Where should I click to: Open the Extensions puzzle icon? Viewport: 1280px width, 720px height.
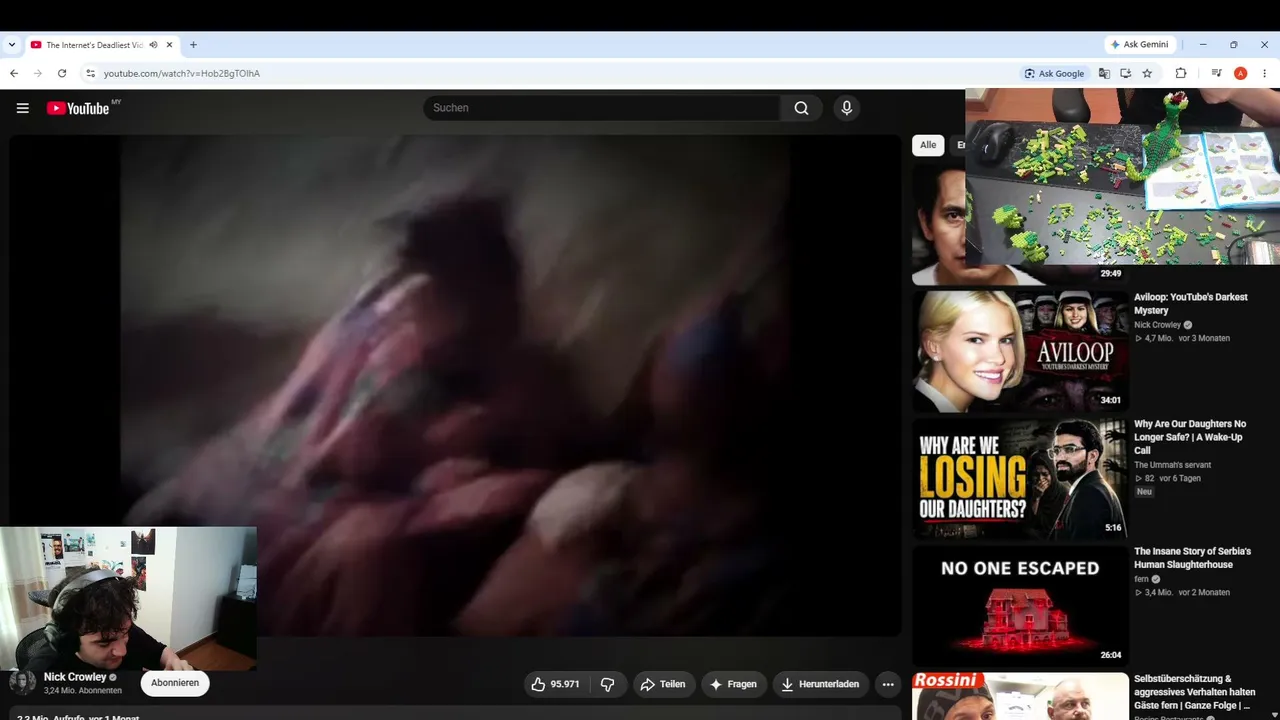click(1181, 73)
